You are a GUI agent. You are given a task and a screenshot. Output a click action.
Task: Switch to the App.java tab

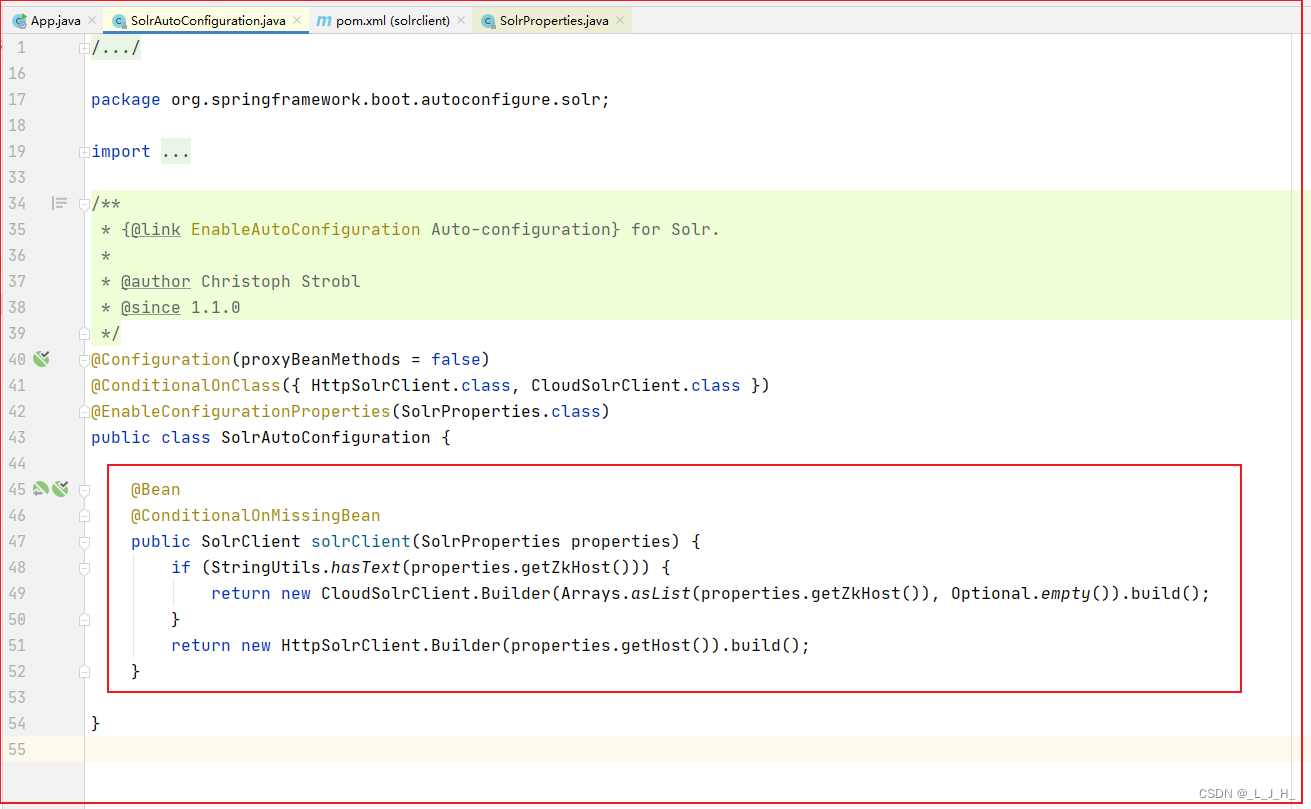pos(47,21)
